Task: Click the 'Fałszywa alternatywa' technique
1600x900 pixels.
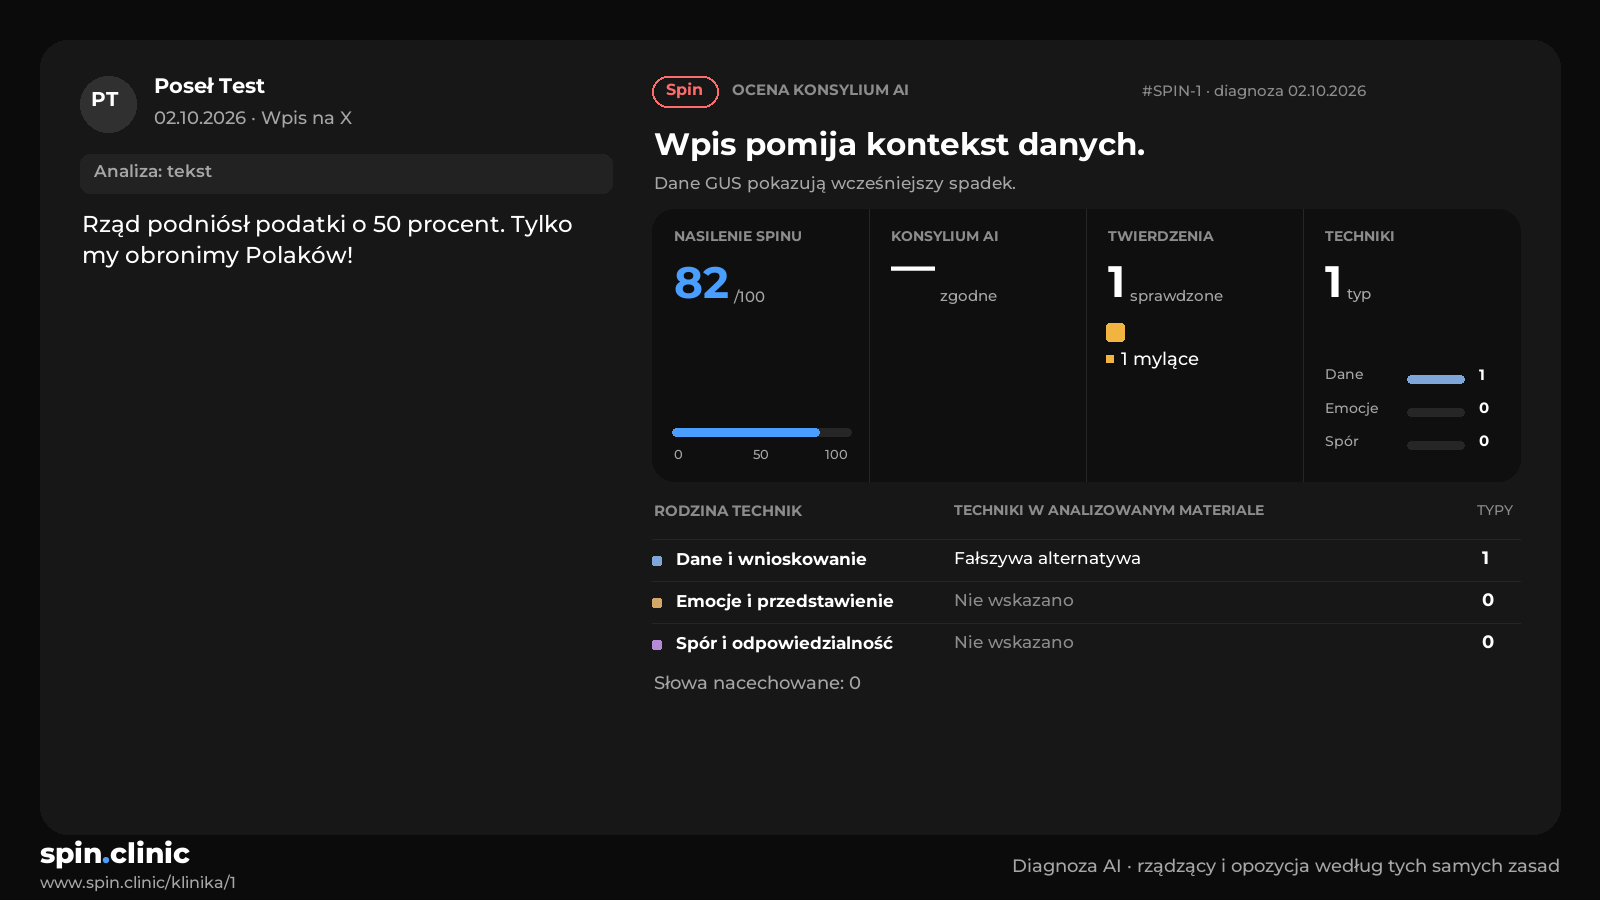Action: [x=1047, y=558]
